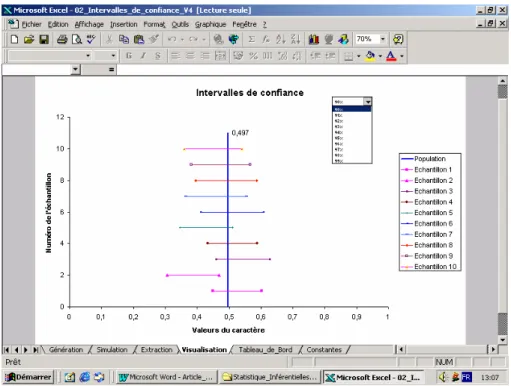The height and width of the screenshot is (386, 511).
Task: Click the Borders icon
Action: [348, 56]
